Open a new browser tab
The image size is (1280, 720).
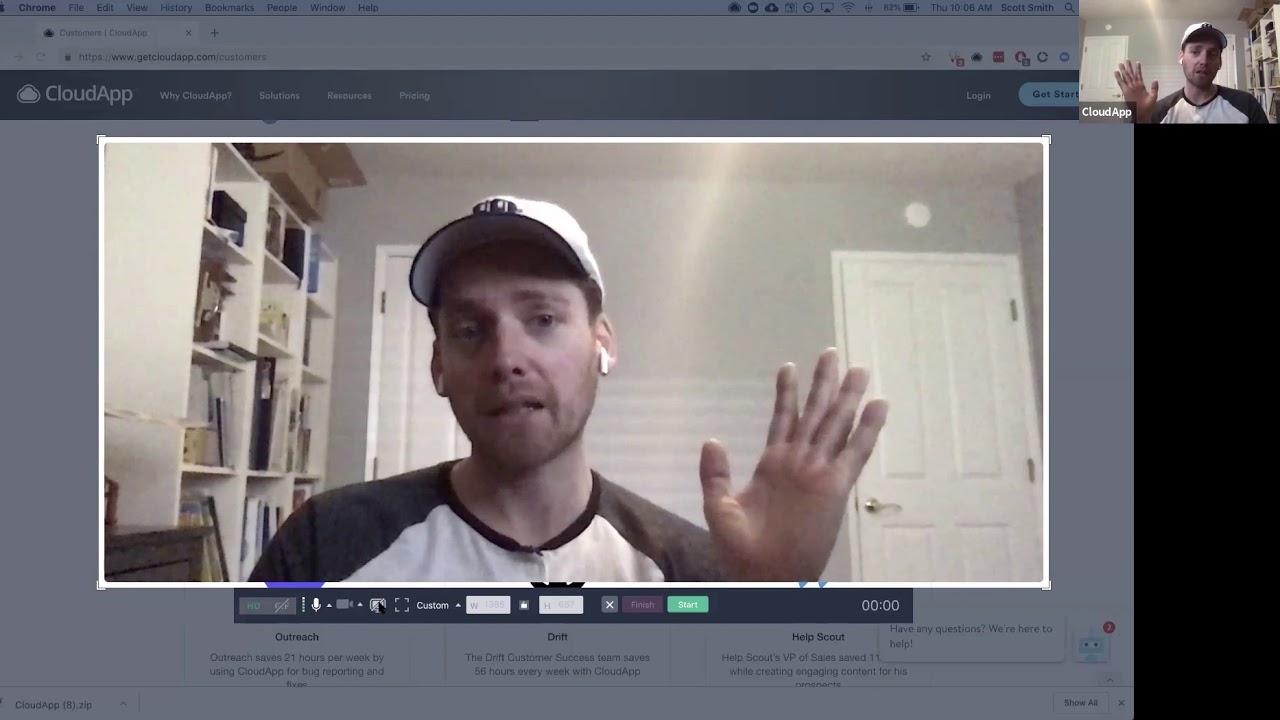coord(214,33)
